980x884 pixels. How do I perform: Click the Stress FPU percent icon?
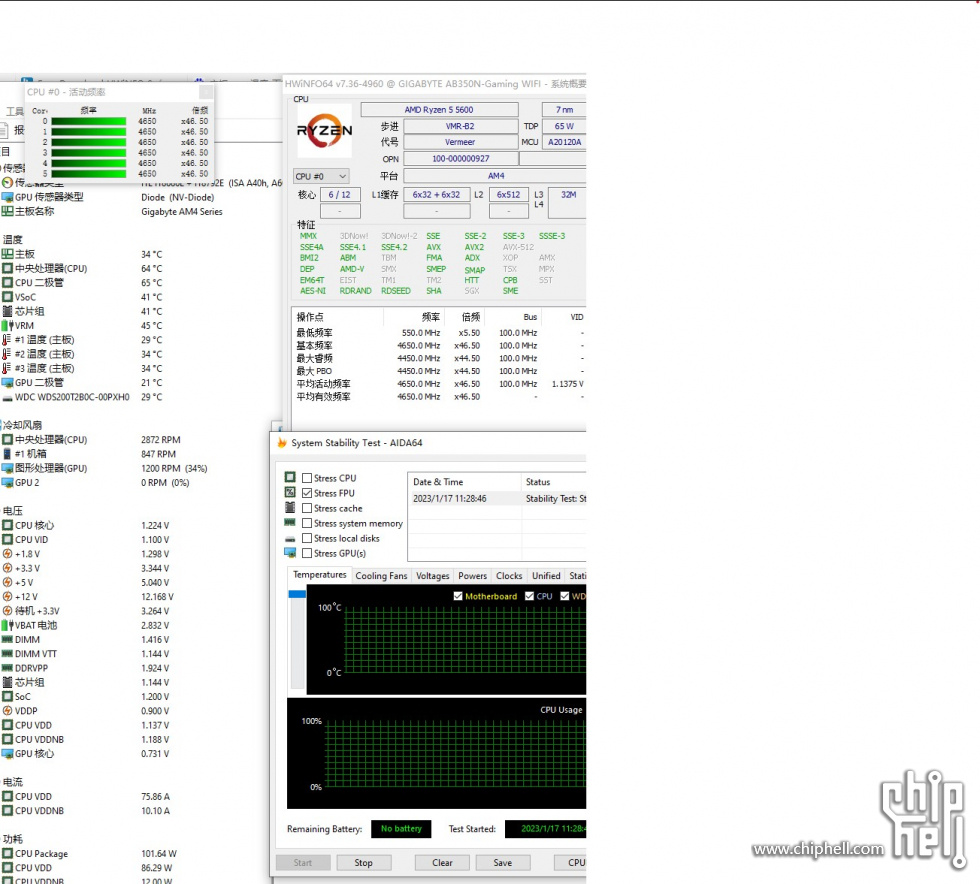click(290, 493)
